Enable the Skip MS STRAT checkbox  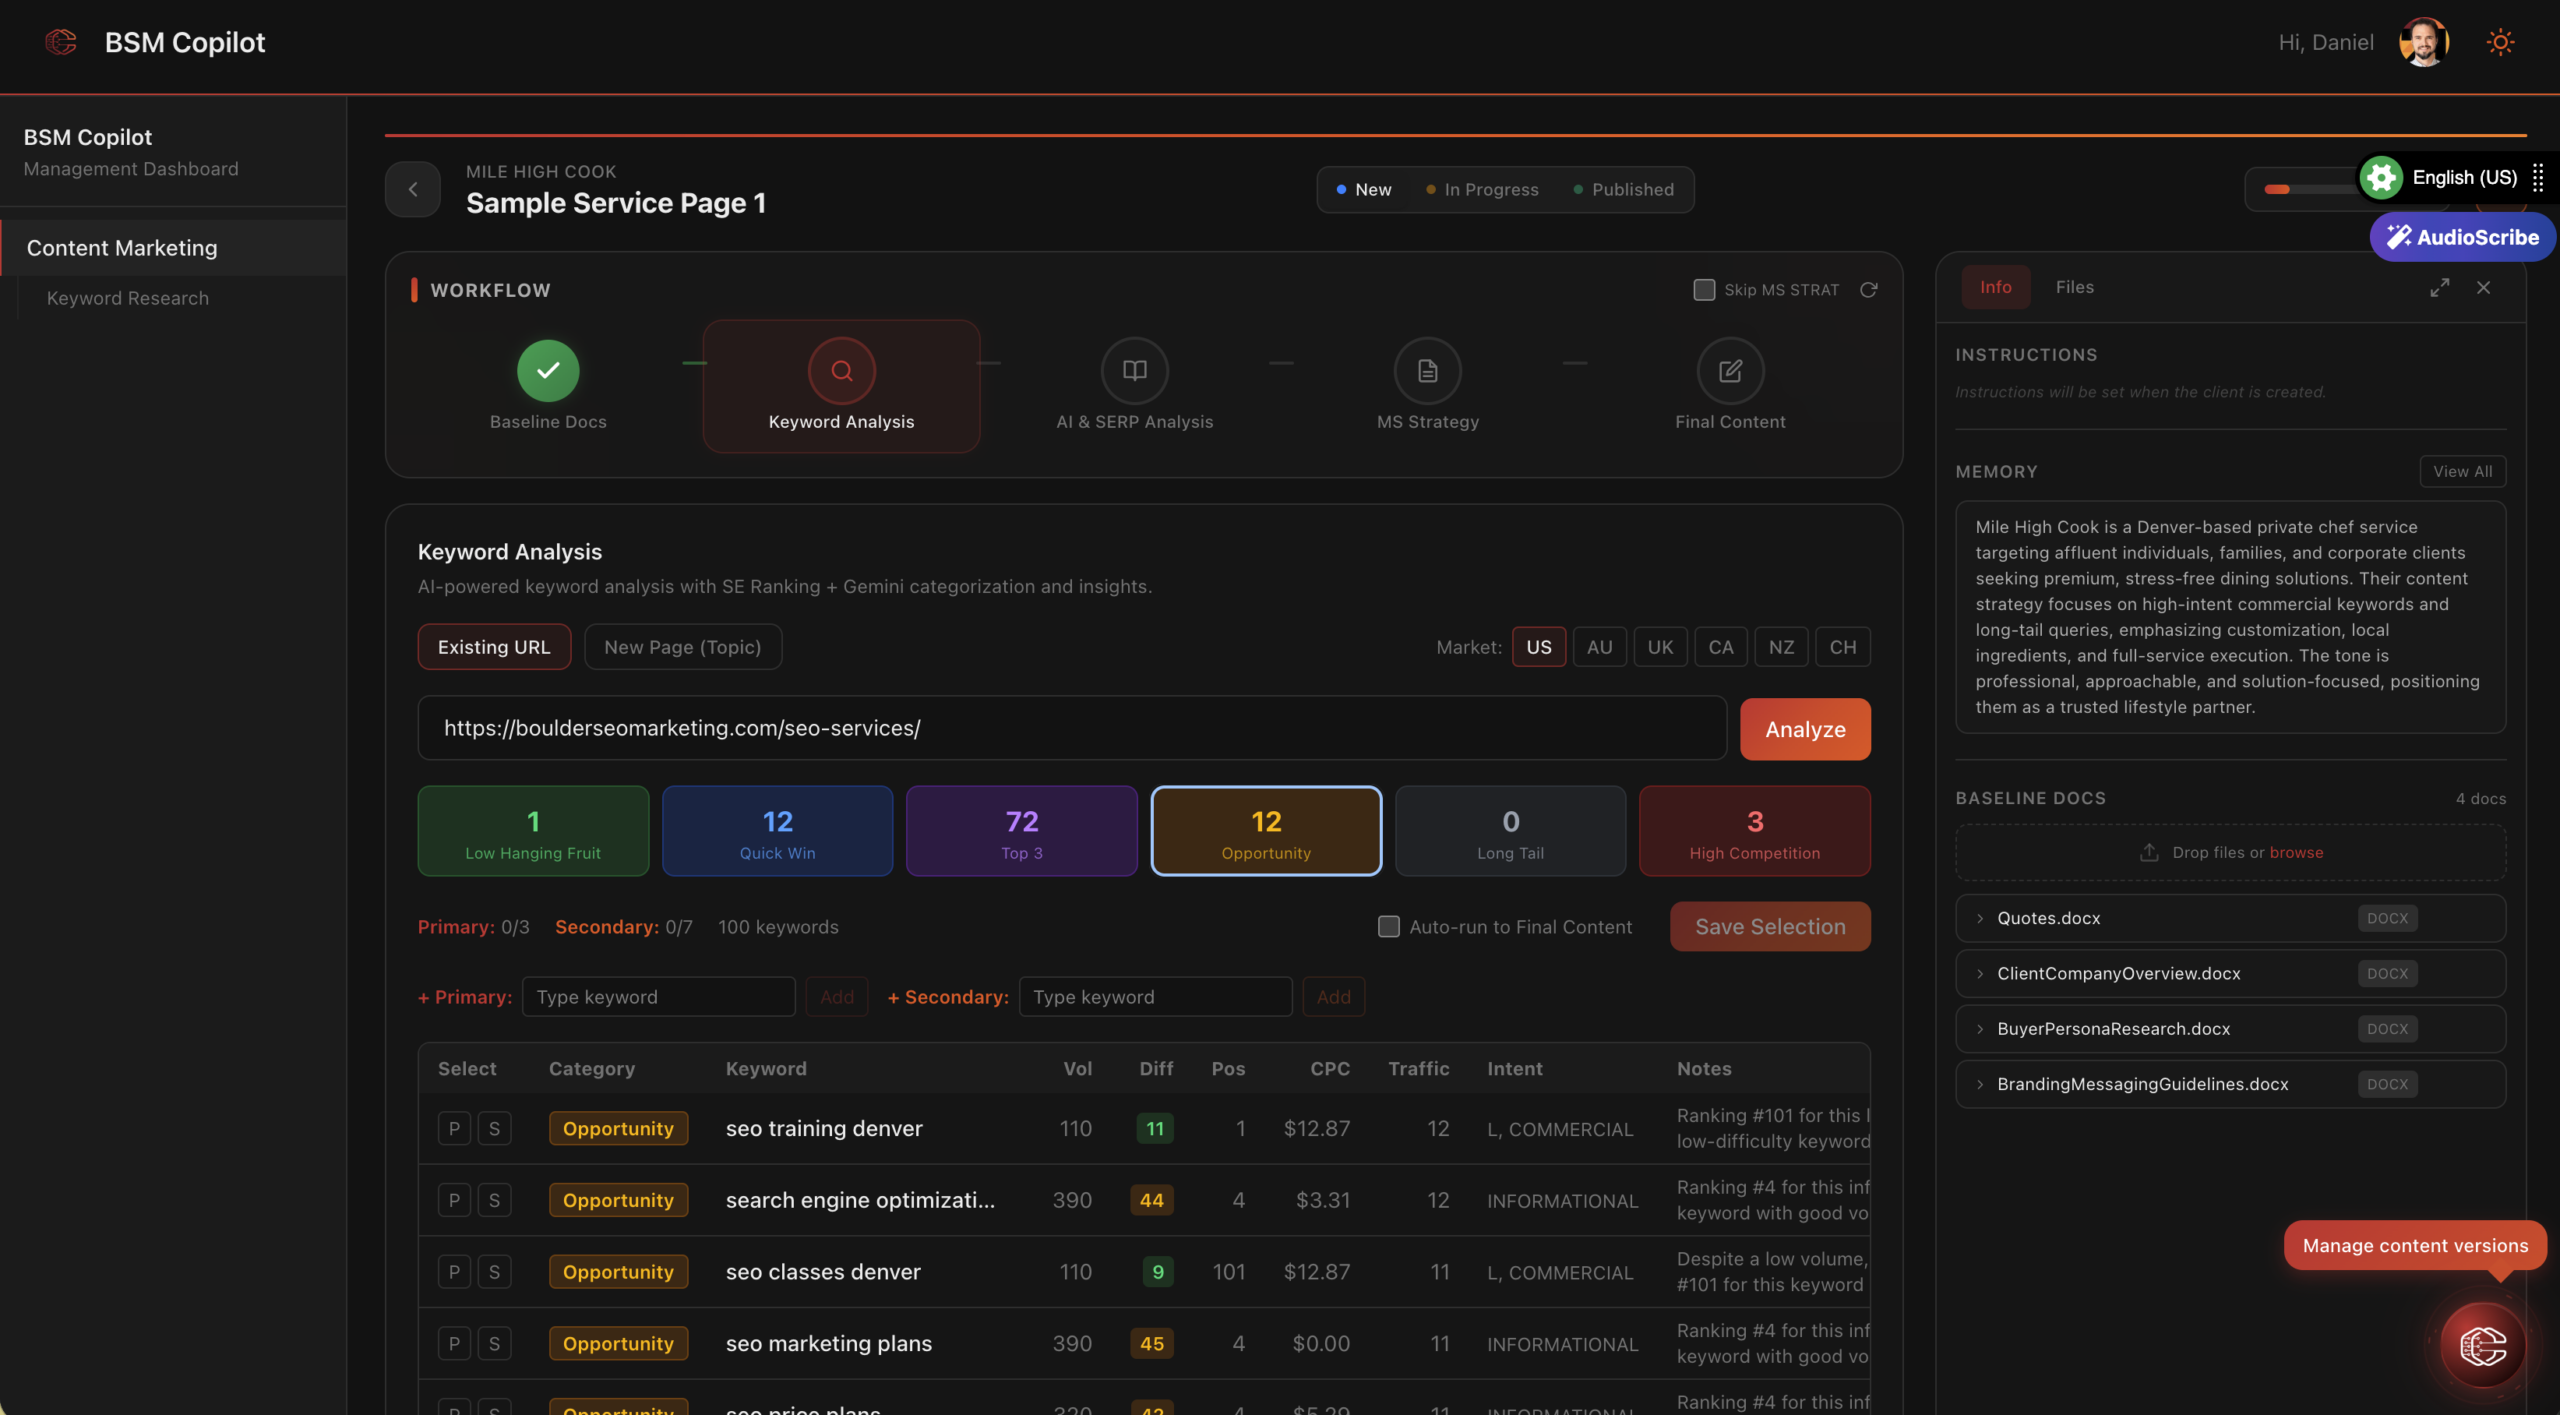tap(1704, 290)
